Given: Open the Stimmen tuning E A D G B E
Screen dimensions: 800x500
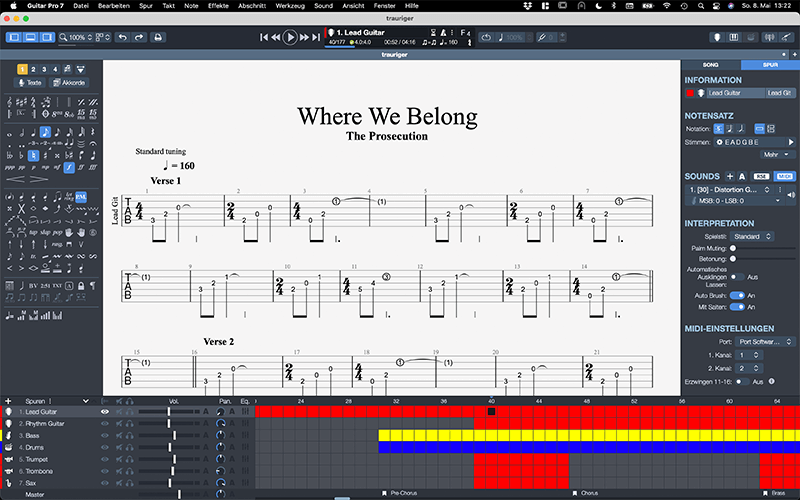Looking at the screenshot, I should pyautogui.click(x=750, y=142).
